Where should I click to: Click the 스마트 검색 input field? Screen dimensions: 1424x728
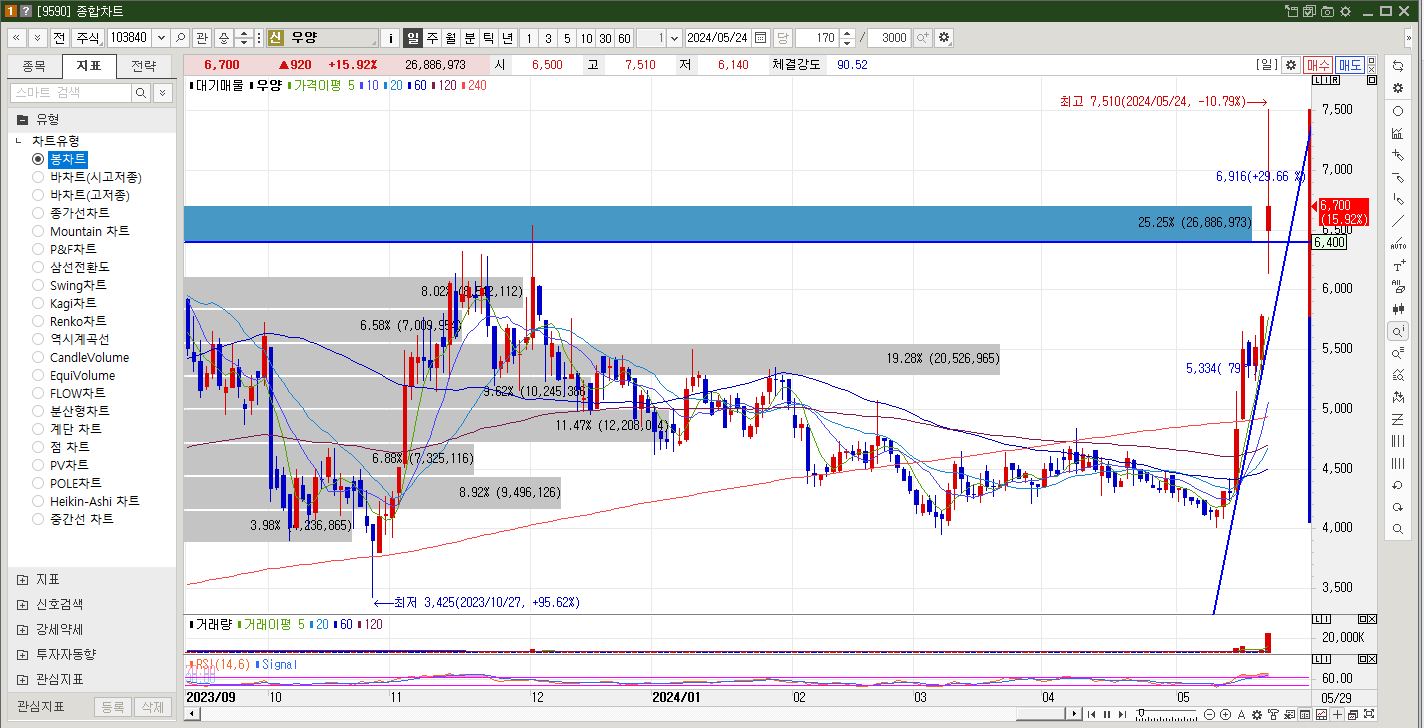pos(70,92)
